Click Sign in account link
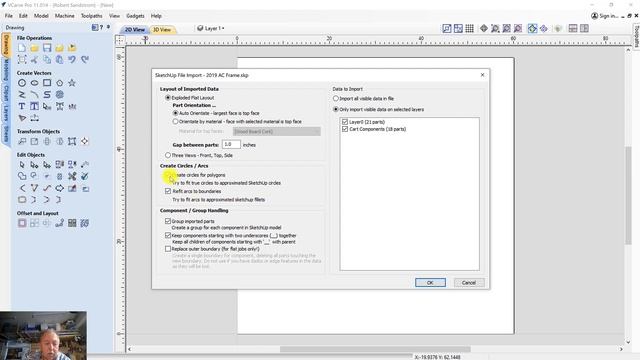This screenshot has width=640, height=360. click(605, 16)
